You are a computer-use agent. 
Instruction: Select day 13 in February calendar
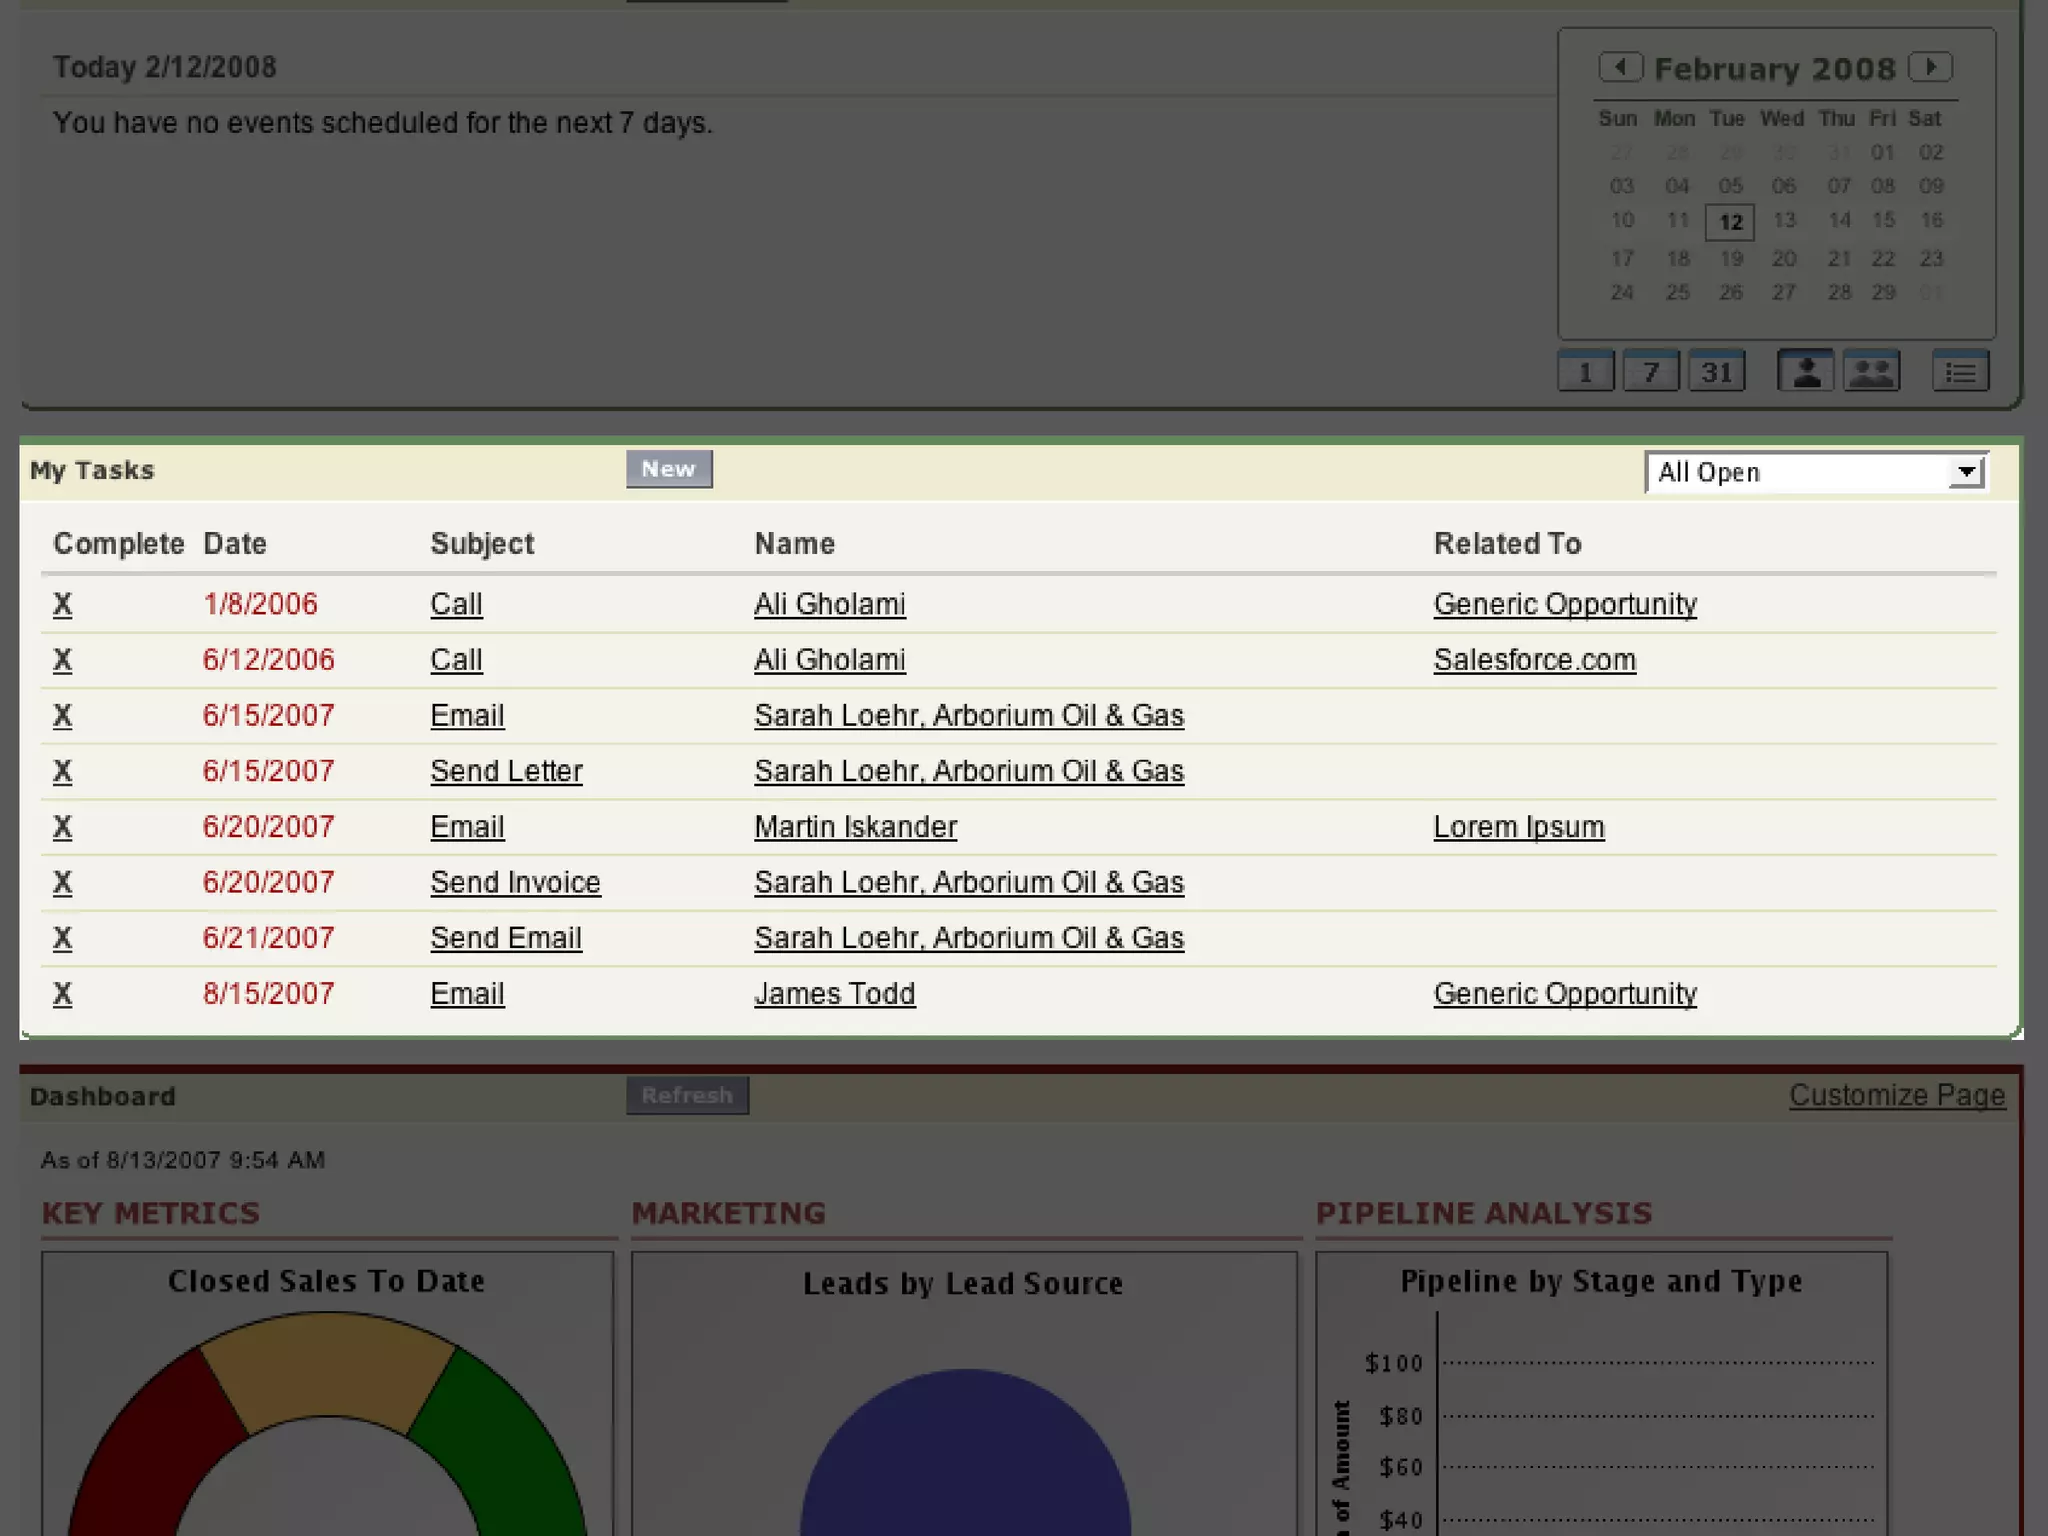(1784, 220)
